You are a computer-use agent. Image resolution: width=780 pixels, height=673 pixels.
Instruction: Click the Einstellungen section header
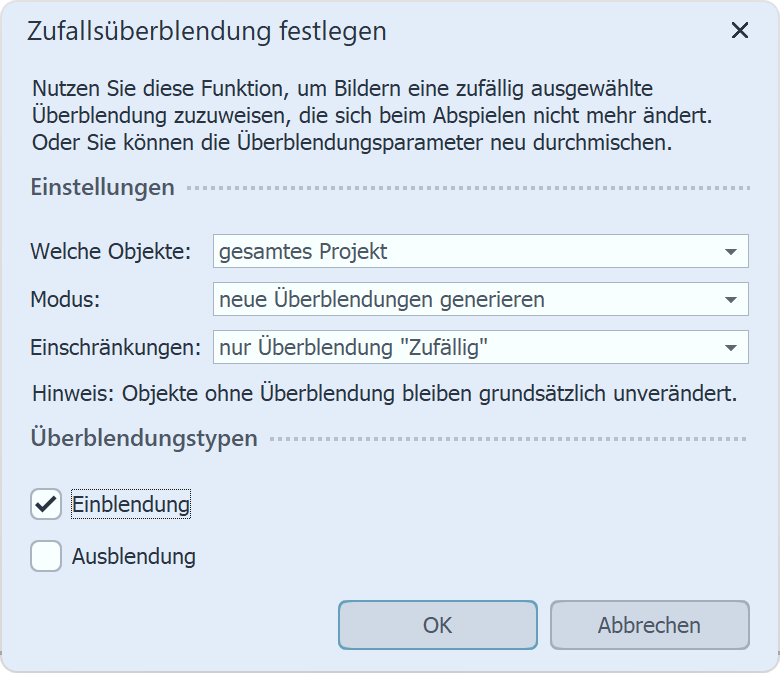point(103,187)
